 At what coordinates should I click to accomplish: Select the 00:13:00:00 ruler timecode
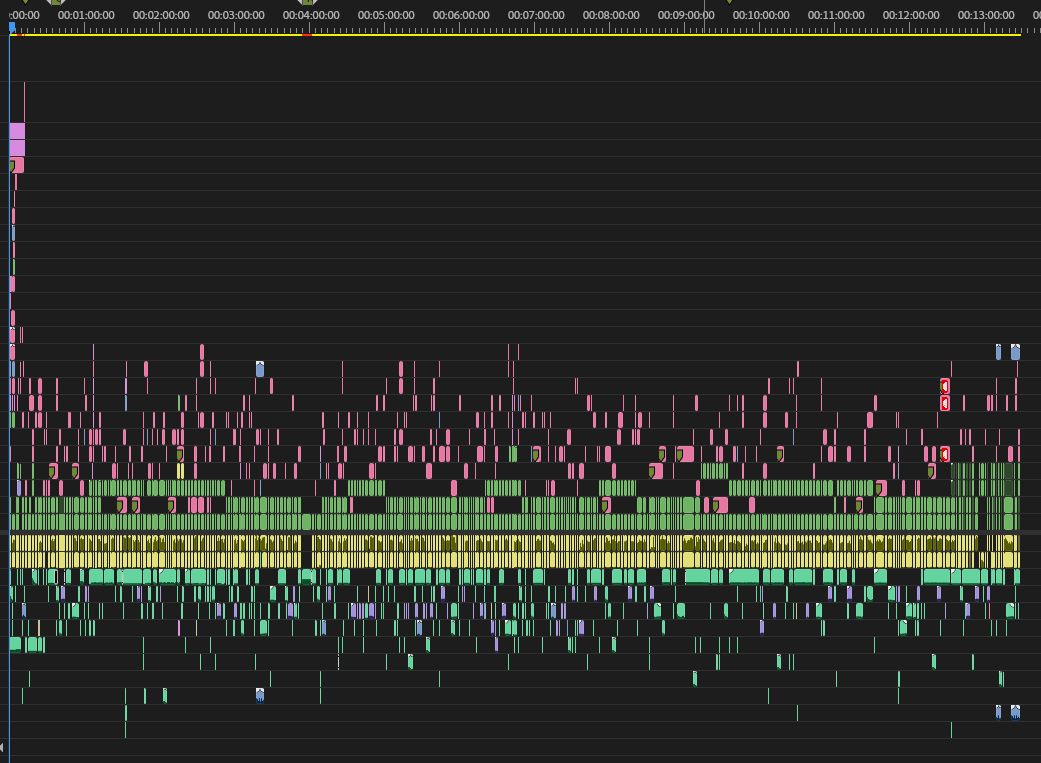pos(987,15)
